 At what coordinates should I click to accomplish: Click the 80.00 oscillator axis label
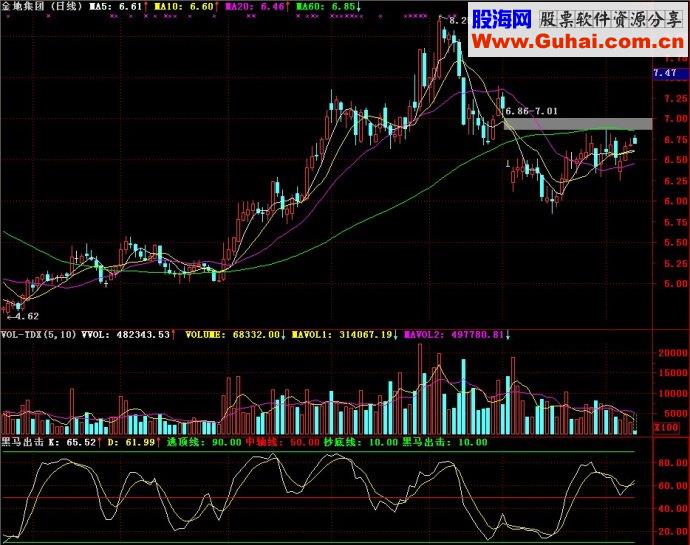click(x=673, y=463)
